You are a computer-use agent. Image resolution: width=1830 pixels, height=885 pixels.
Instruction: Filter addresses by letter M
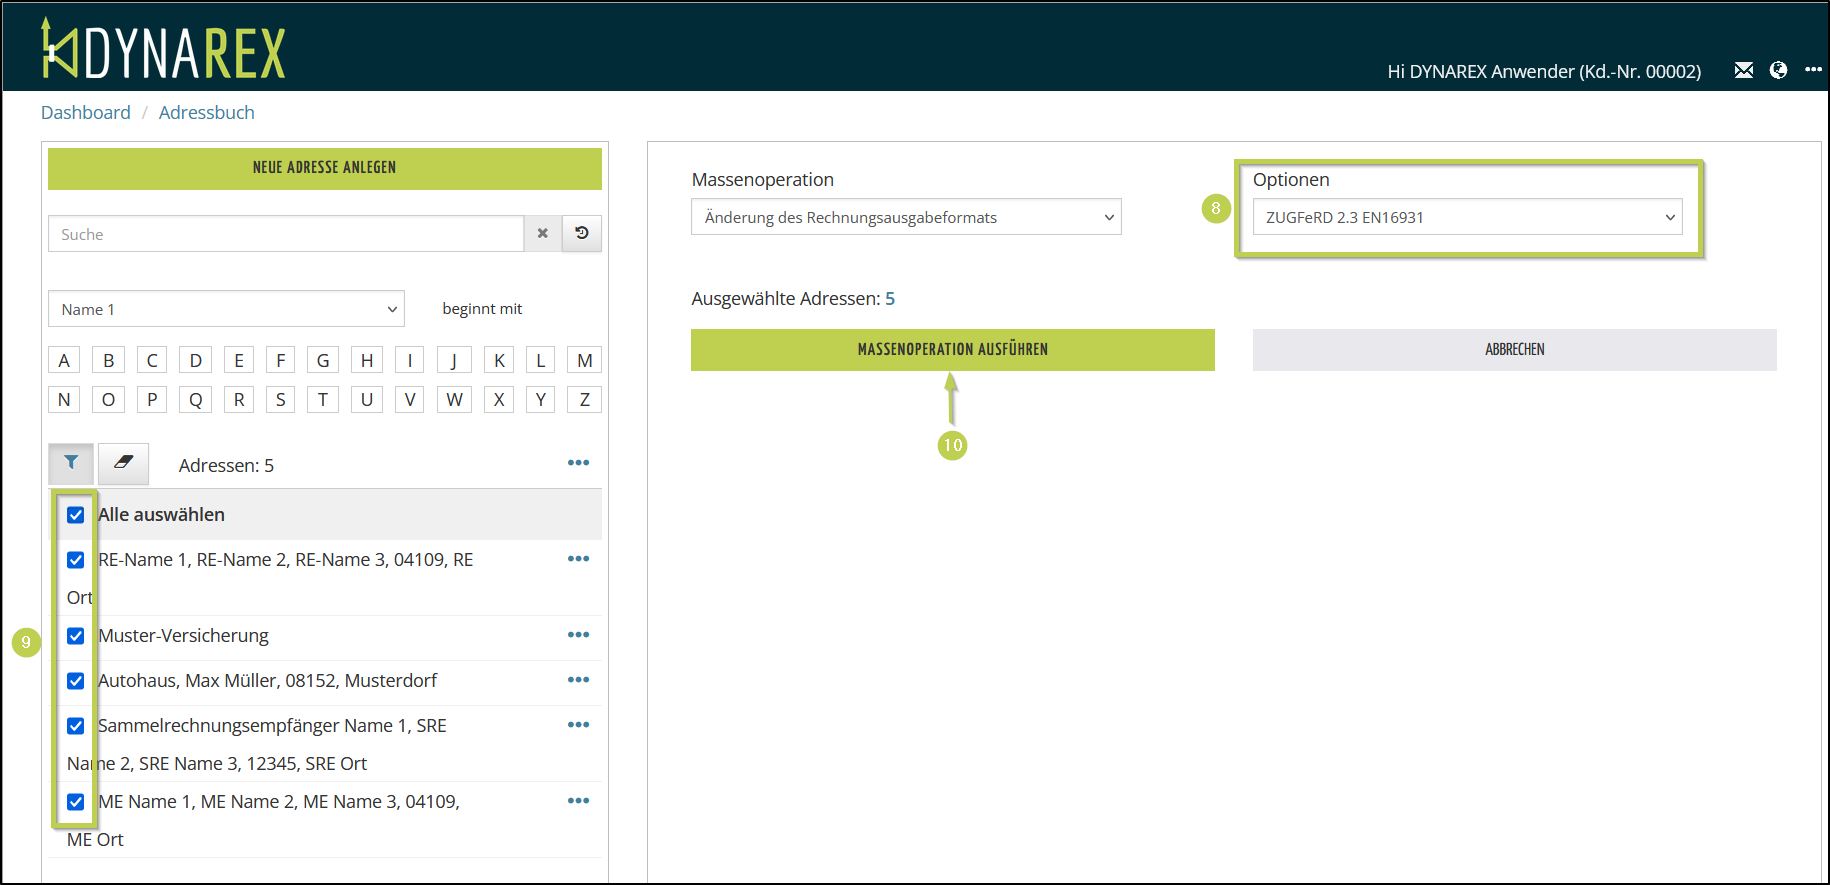[x=584, y=360]
